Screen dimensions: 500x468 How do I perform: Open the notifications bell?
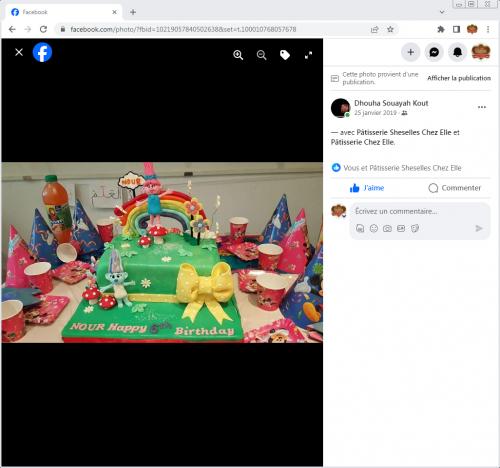(457, 52)
